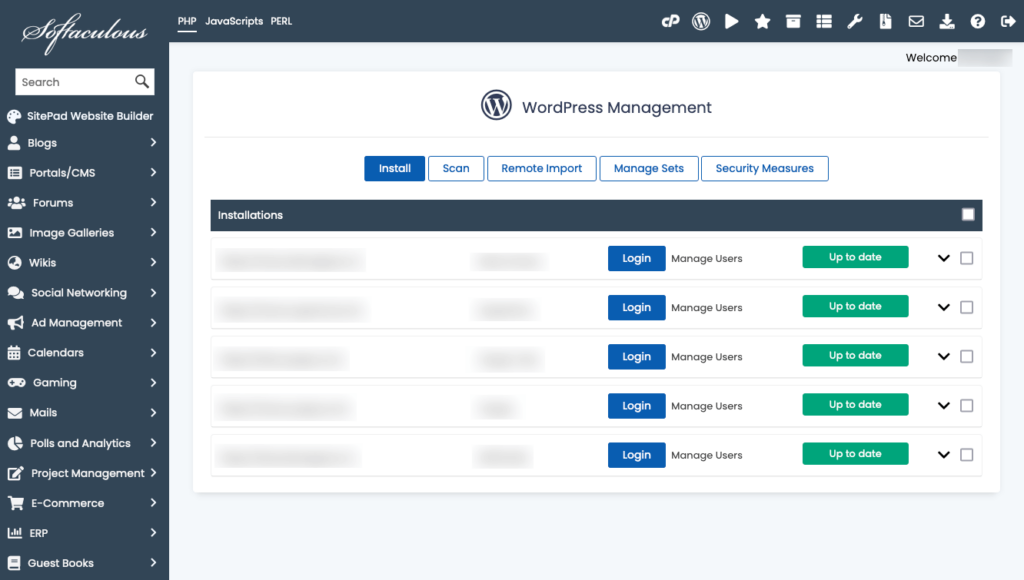Click the search magnifier icon
This screenshot has height=580, width=1024.
[x=142, y=81]
